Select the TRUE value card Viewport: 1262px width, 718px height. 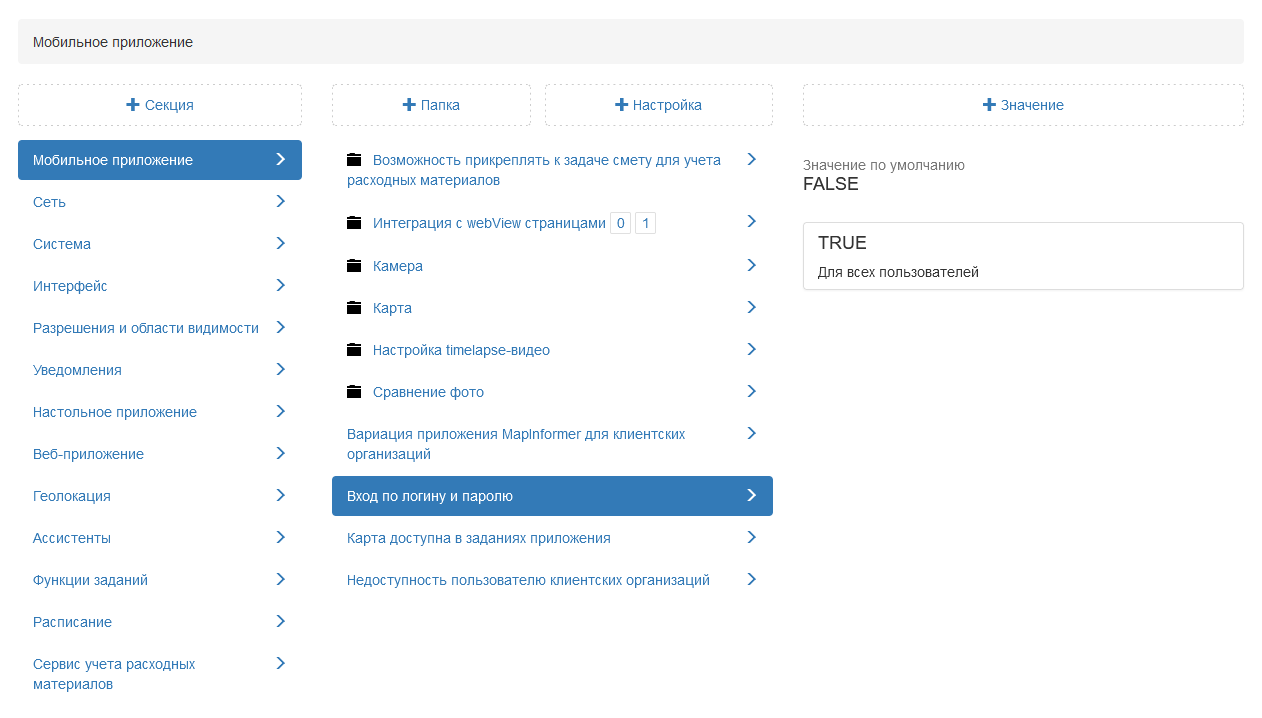pos(1022,256)
